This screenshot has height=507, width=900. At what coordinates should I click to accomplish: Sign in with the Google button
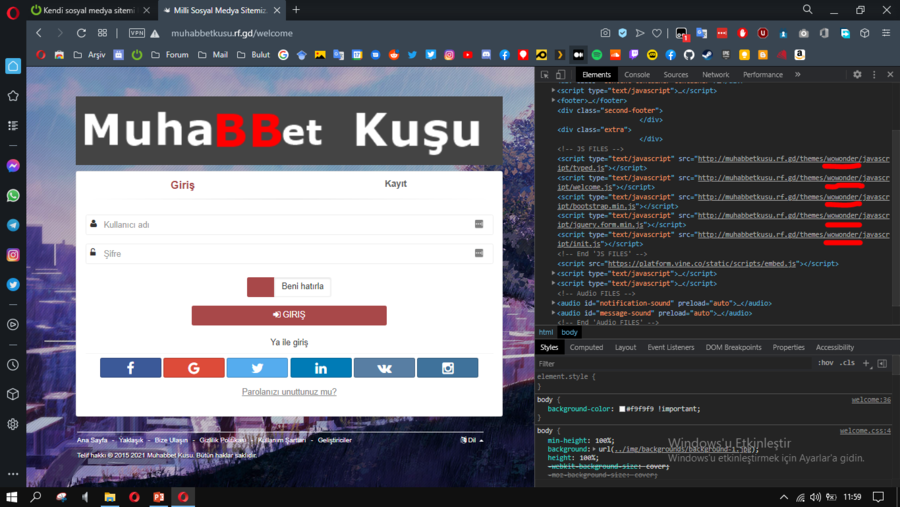(194, 367)
